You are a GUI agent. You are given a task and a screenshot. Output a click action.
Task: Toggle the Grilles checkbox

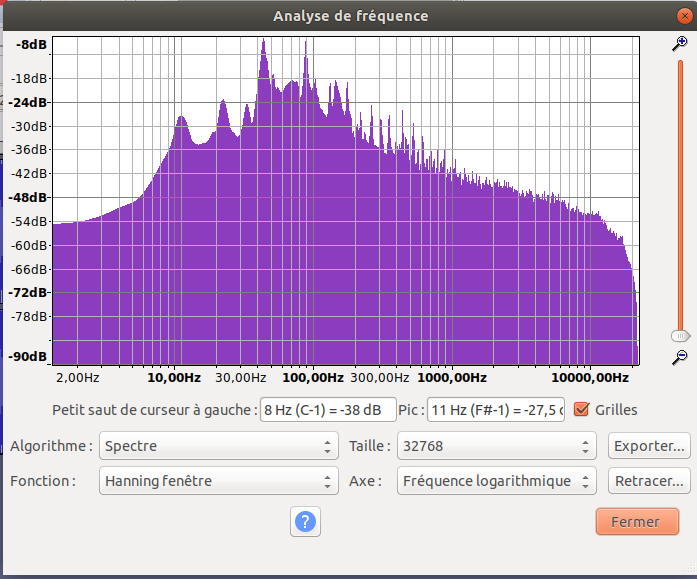(581, 409)
